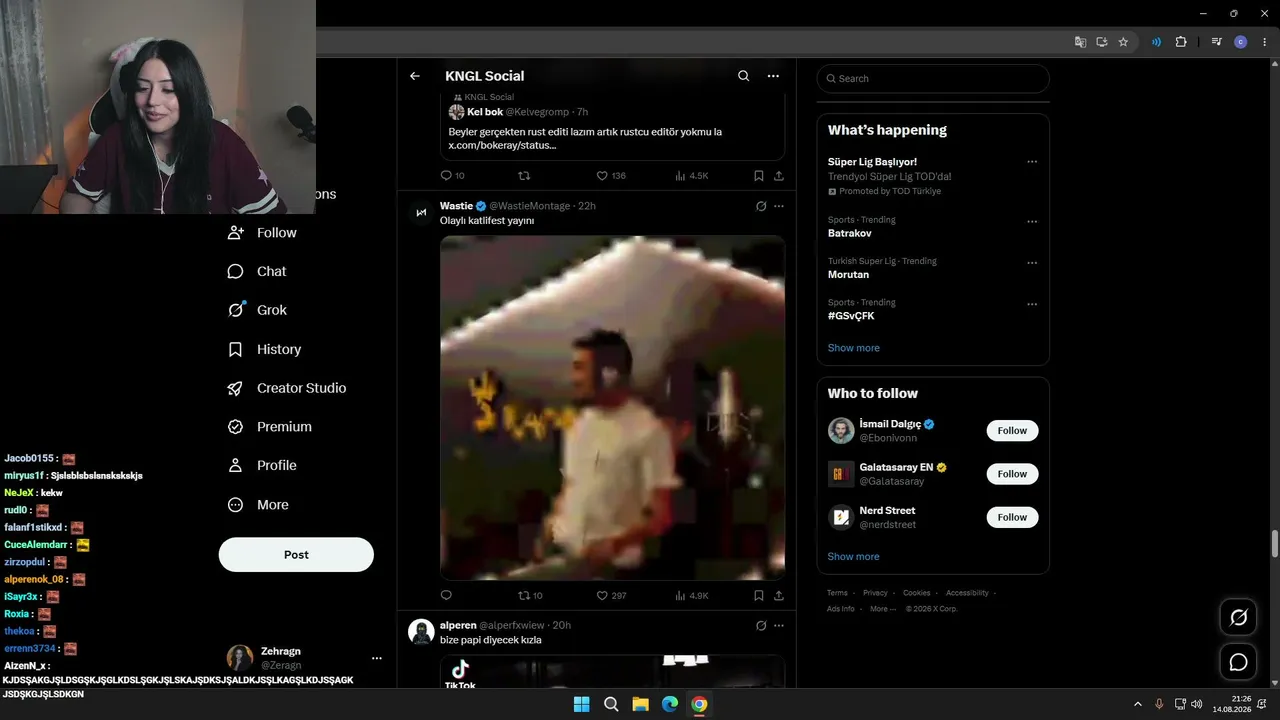Open the Chrome profile avatar

(1241, 42)
